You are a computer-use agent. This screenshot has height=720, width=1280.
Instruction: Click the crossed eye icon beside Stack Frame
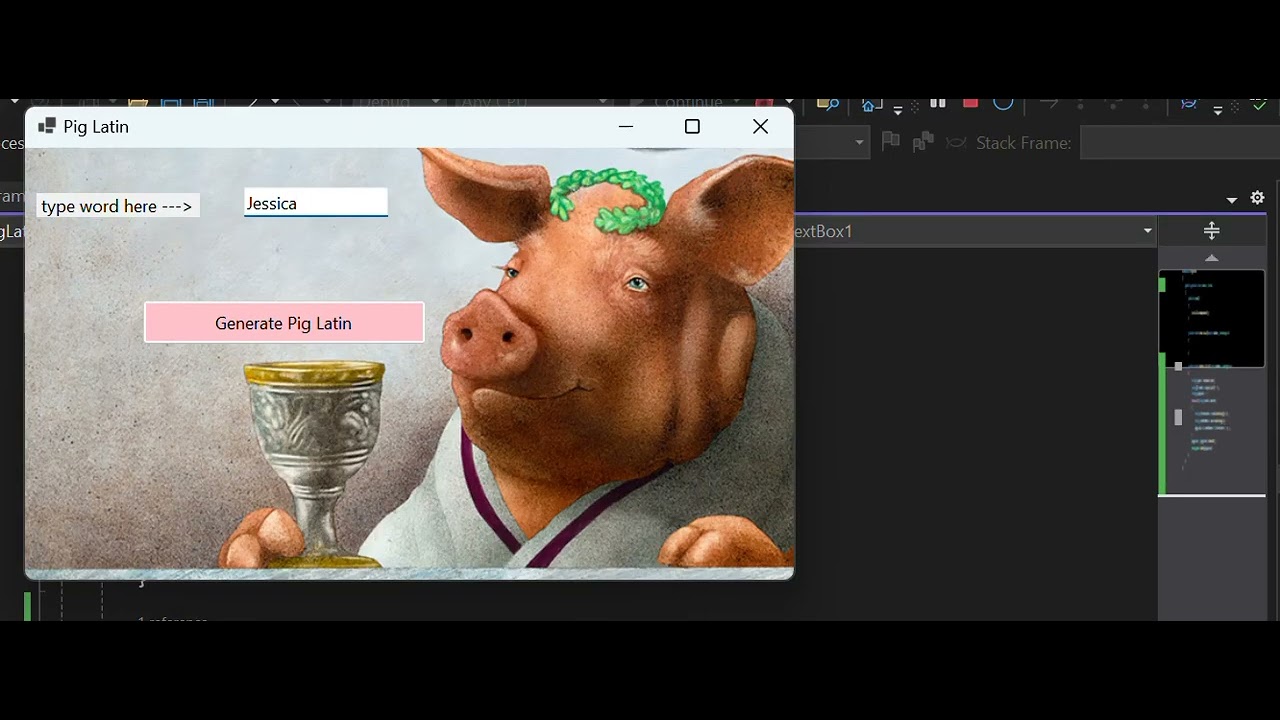click(956, 143)
